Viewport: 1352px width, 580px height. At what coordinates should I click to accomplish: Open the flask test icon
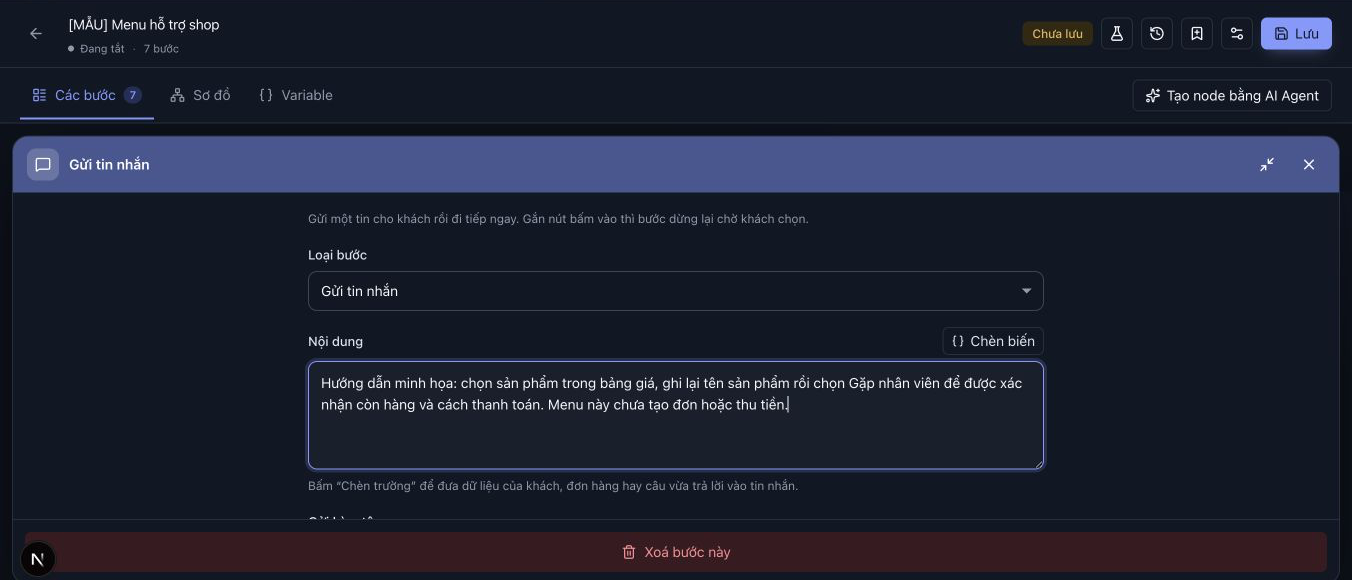pyautogui.click(x=1117, y=34)
